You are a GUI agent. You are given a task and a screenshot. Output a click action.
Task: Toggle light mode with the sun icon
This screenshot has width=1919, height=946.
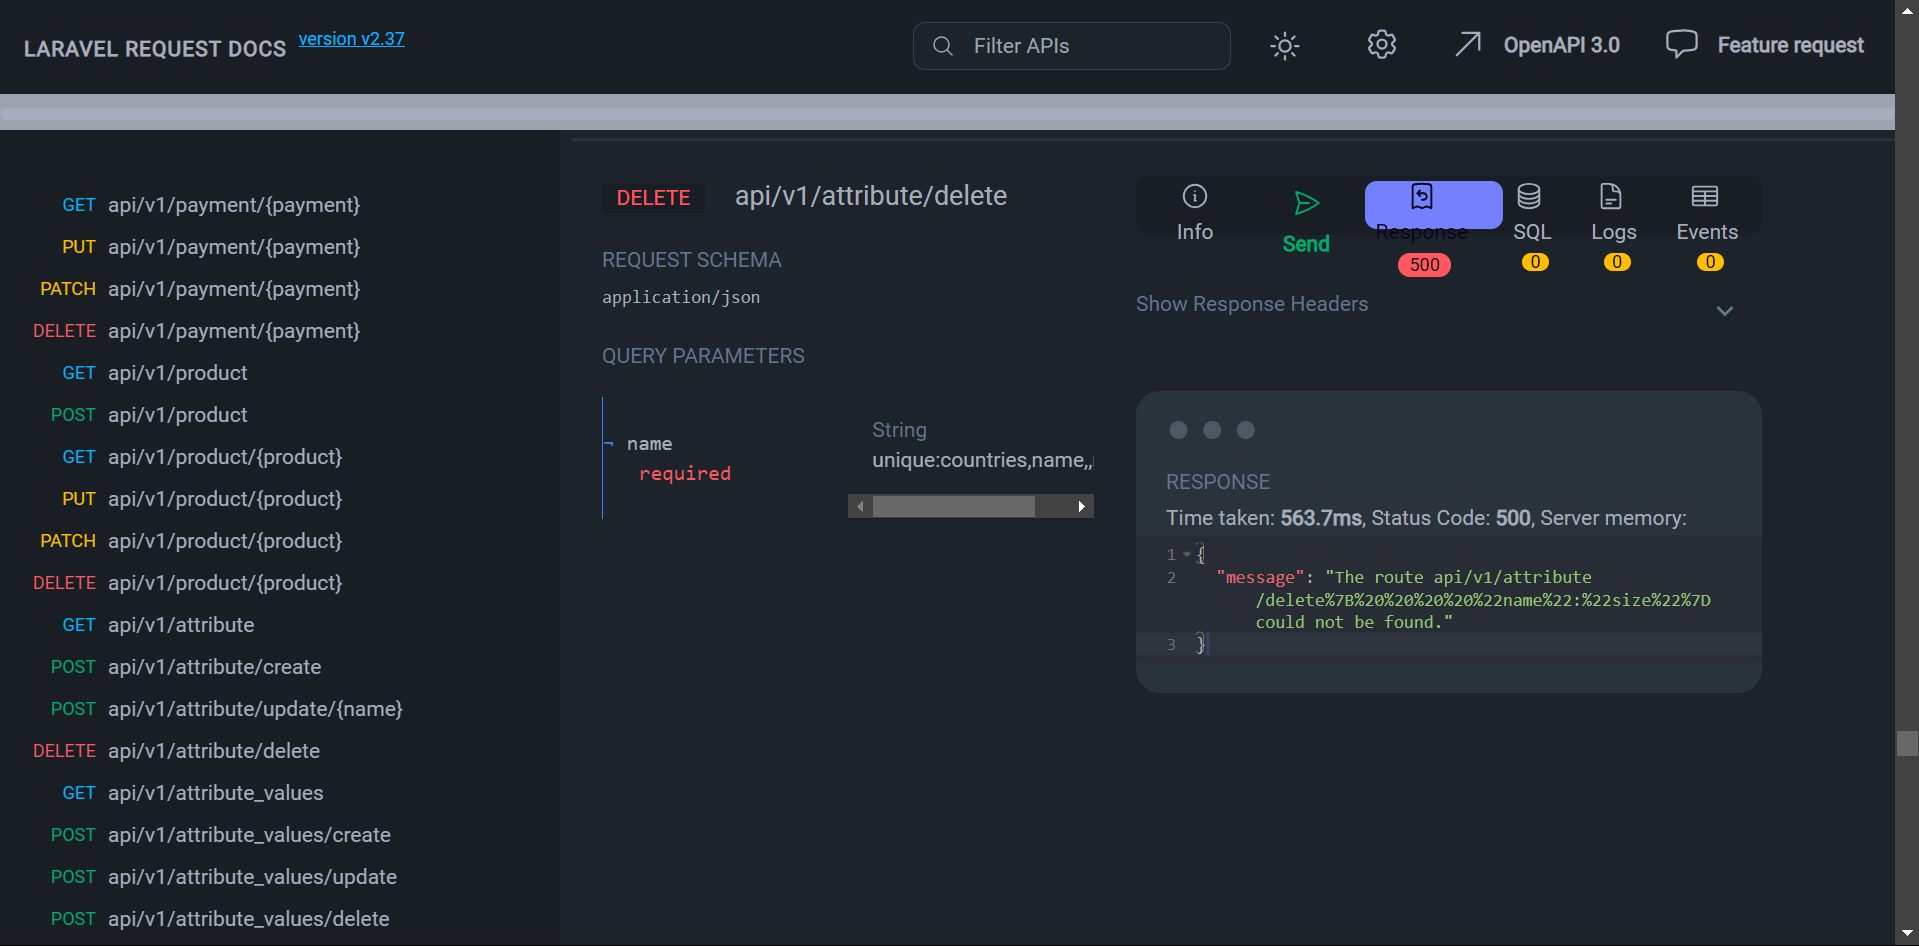1284,46
